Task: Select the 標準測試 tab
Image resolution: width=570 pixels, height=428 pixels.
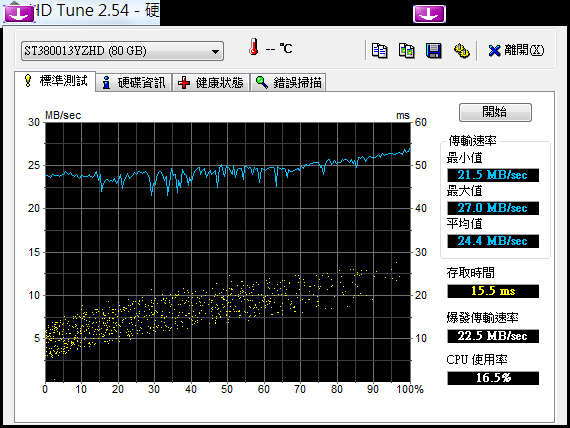Action: (55, 81)
